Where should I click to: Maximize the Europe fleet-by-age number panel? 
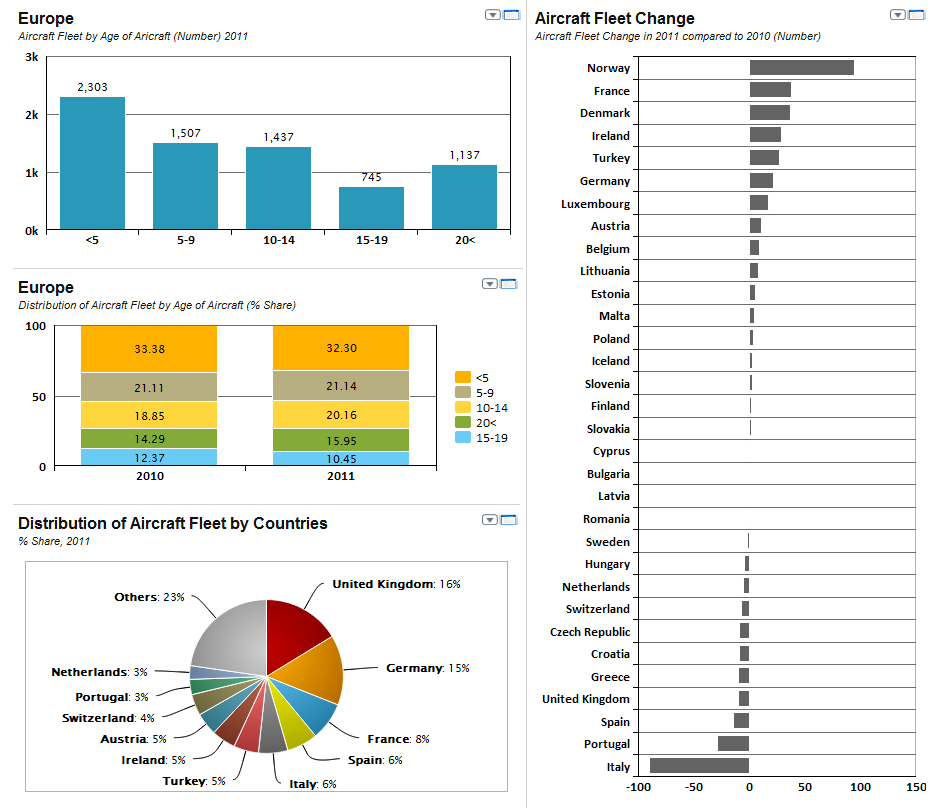point(511,15)
